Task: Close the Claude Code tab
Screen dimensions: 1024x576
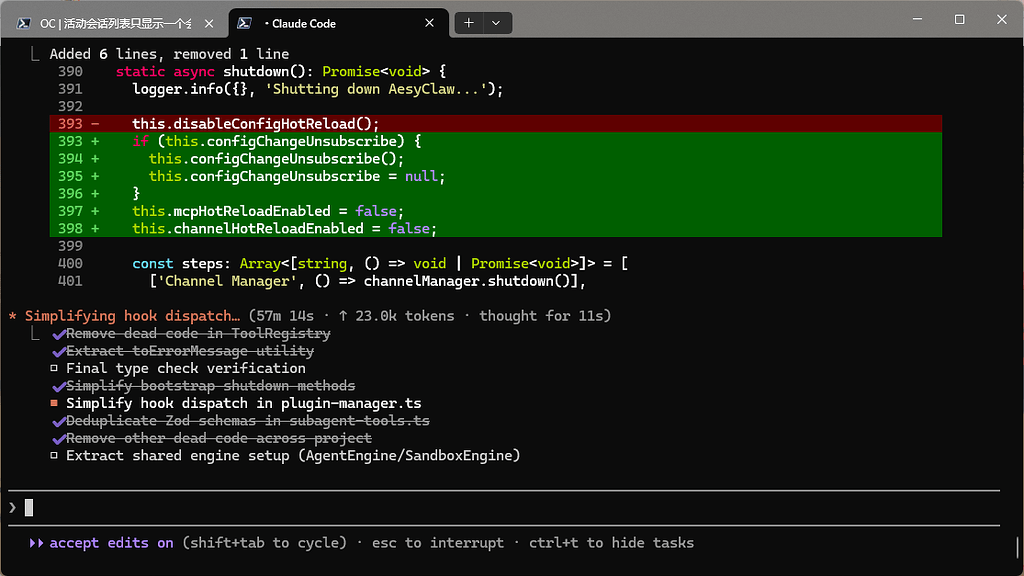Action: tap(429, 23)
